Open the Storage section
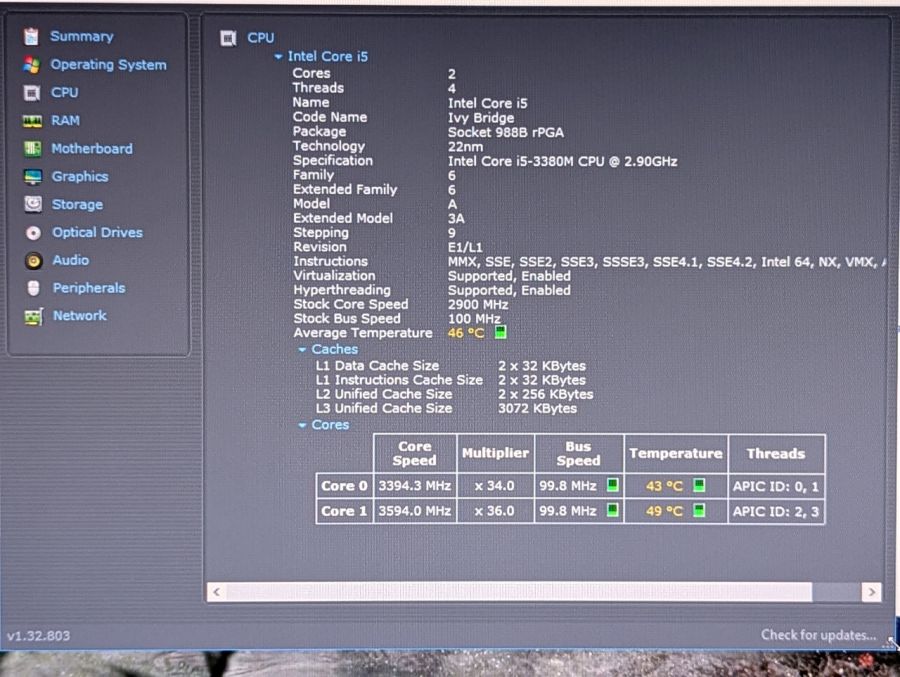 [x=77, y=204]
